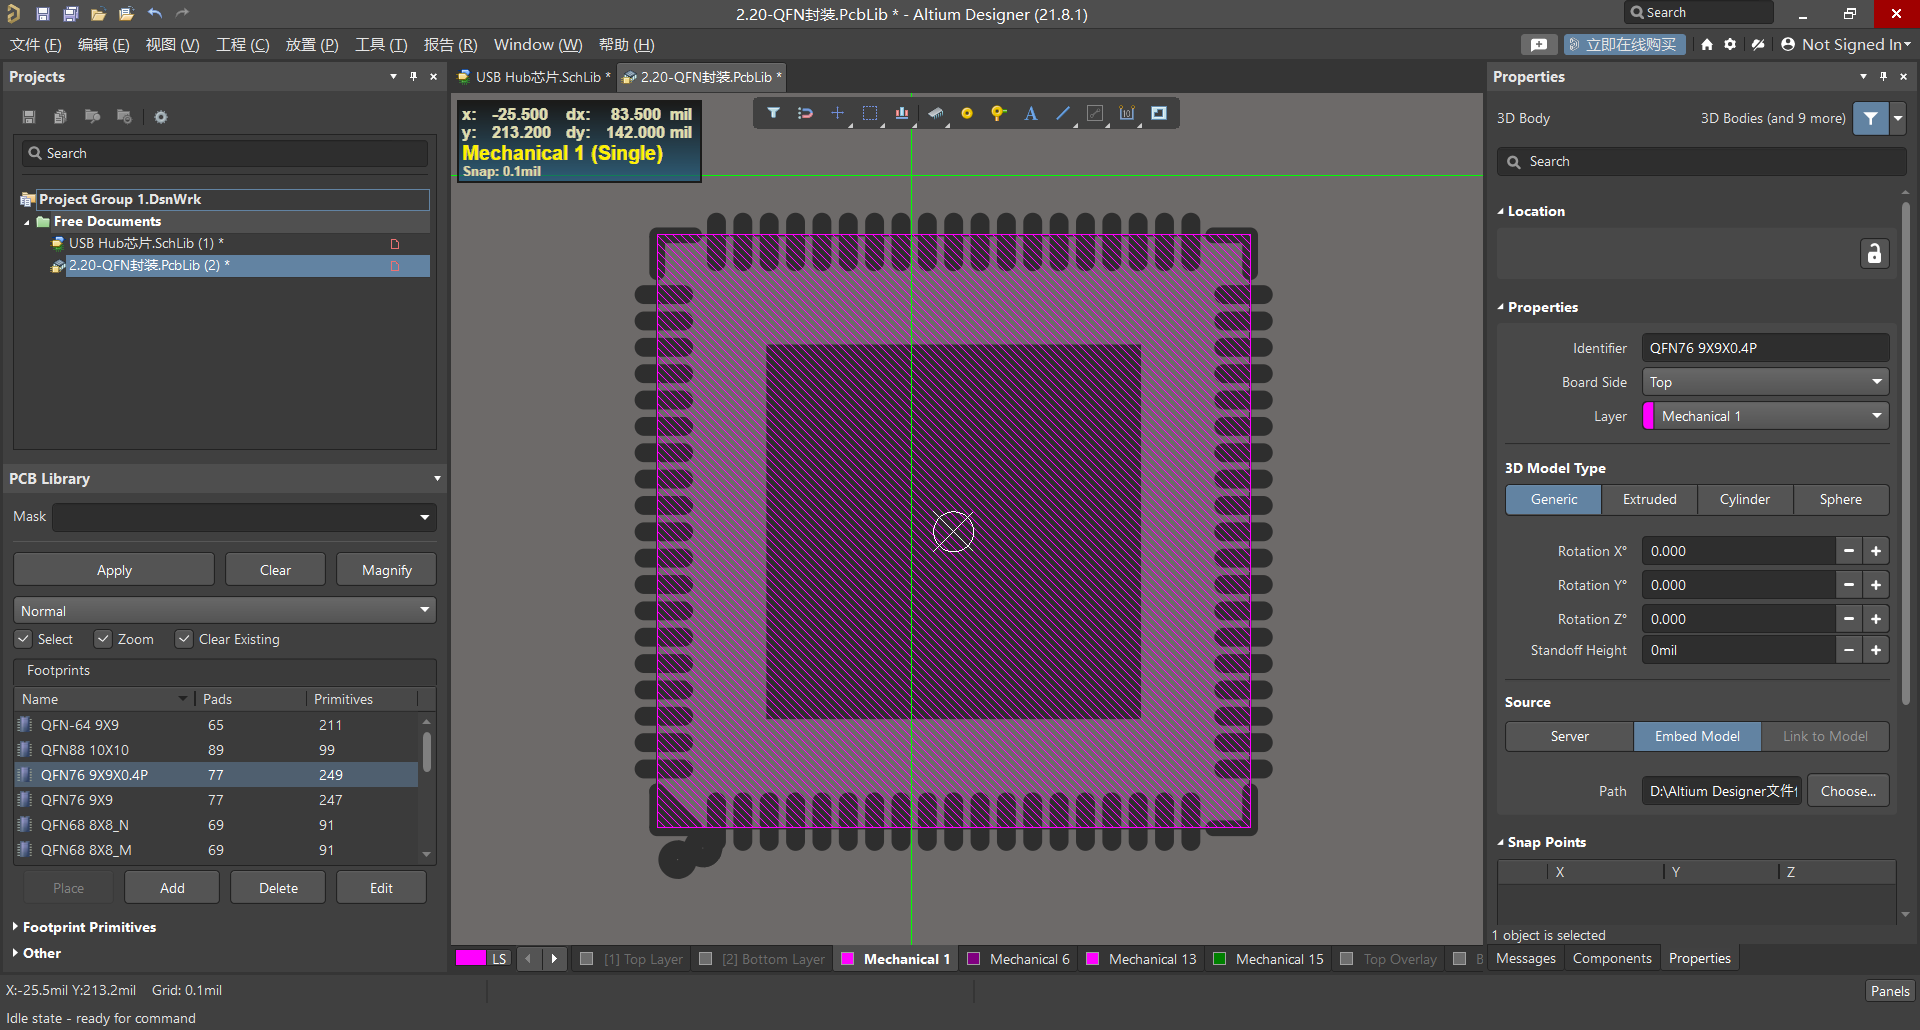
Task: Select the move objects cross tool
Action: [x=838, y=113]
